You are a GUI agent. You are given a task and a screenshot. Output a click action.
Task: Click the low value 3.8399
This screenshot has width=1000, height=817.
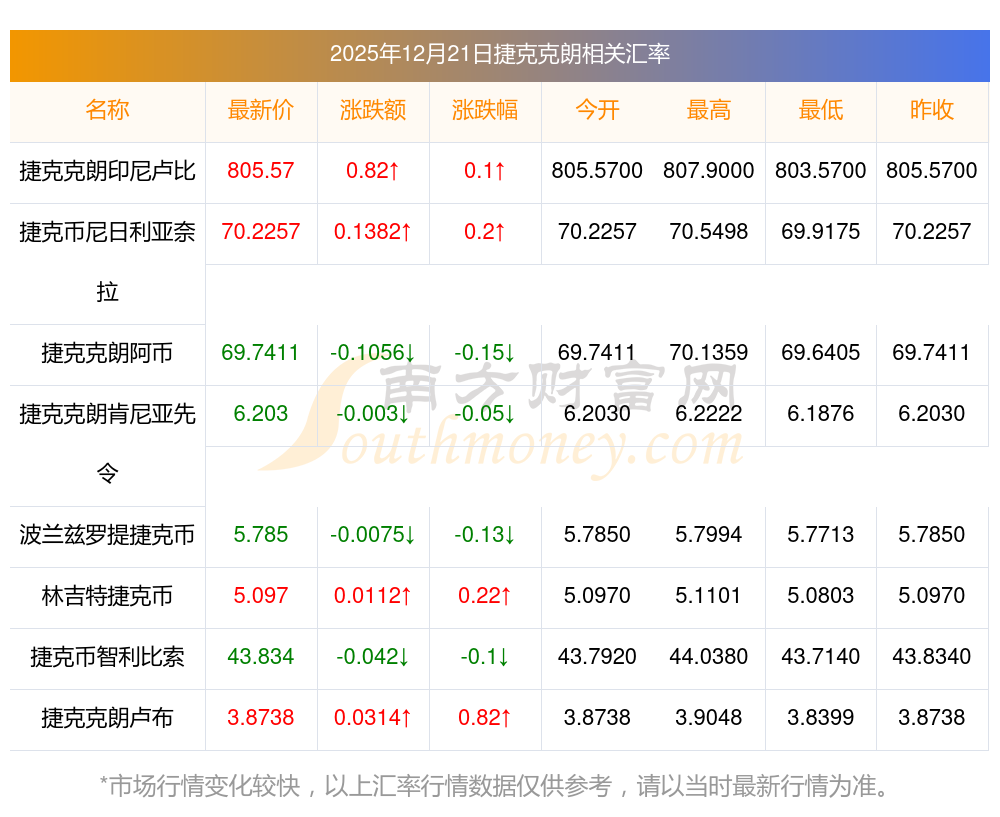(x=821, y=718)
